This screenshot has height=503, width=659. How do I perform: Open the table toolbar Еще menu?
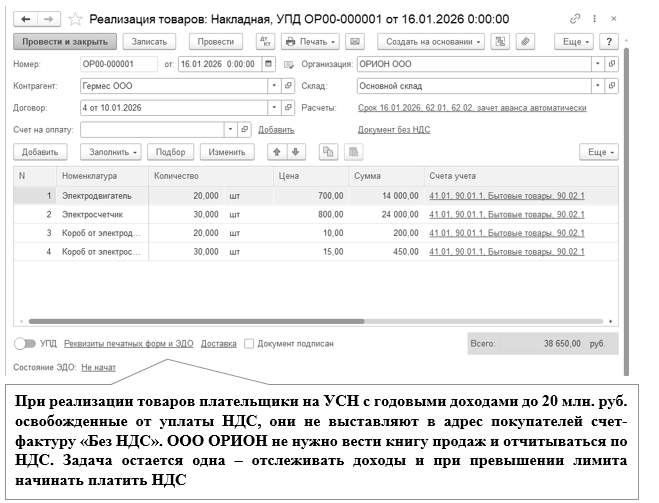599,152
